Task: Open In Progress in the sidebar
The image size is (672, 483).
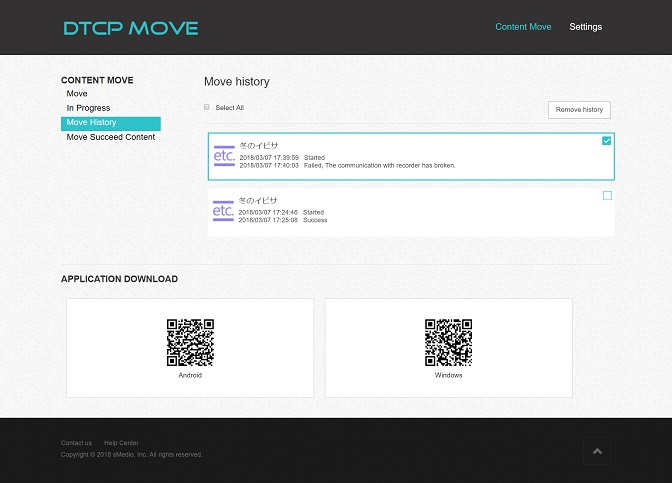Action: [88, 108]
